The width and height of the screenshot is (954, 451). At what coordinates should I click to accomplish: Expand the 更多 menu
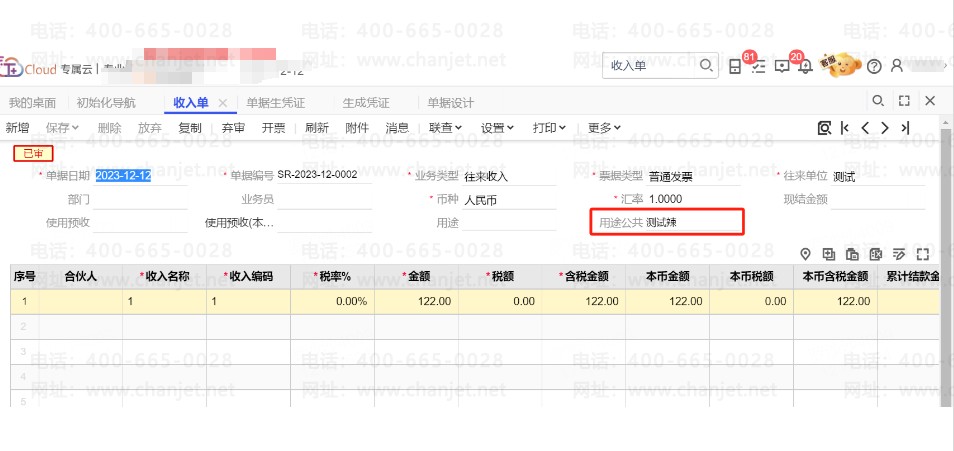pos(604,128)
